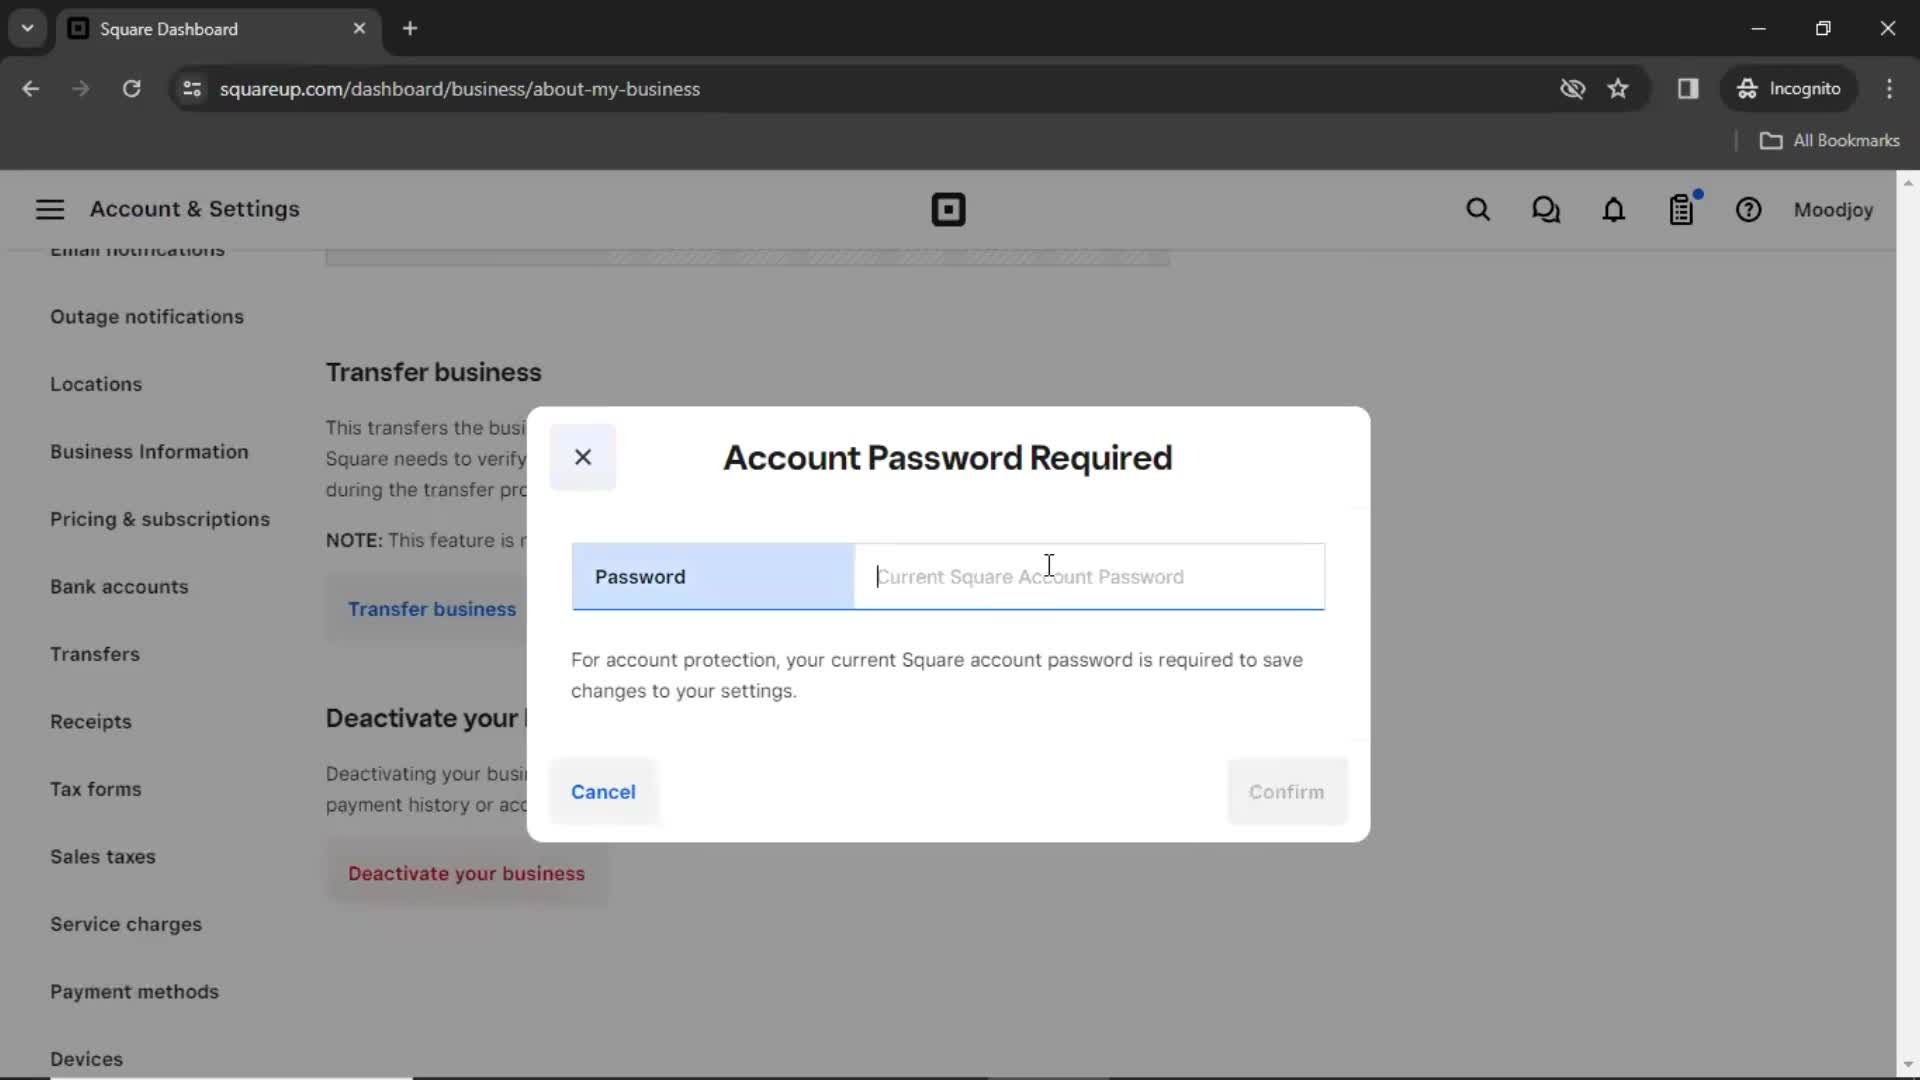The width and height of the screenshot is (1920, 1080).
Task: Expand Pricing & subscriptions section
Action: 158,518
